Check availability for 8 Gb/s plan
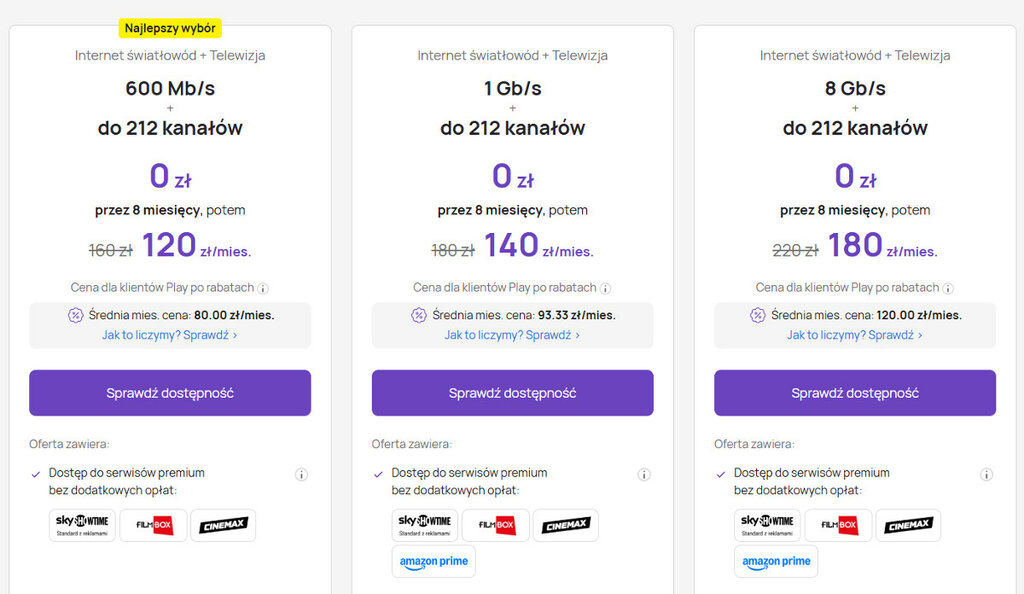The height and width of the screenshot is (594, 1024). [x=855, y=393]
